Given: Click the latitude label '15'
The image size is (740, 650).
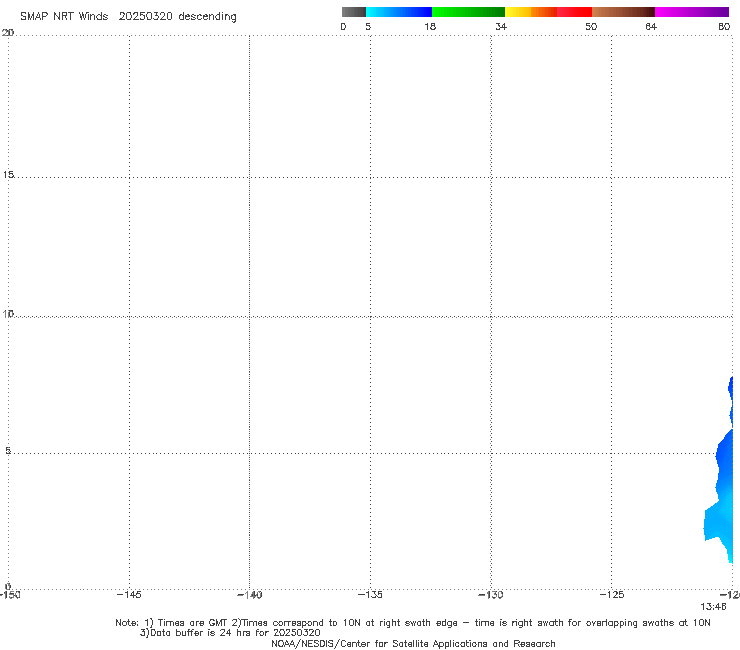Looking at the screenshot, I should coord(8,175).
